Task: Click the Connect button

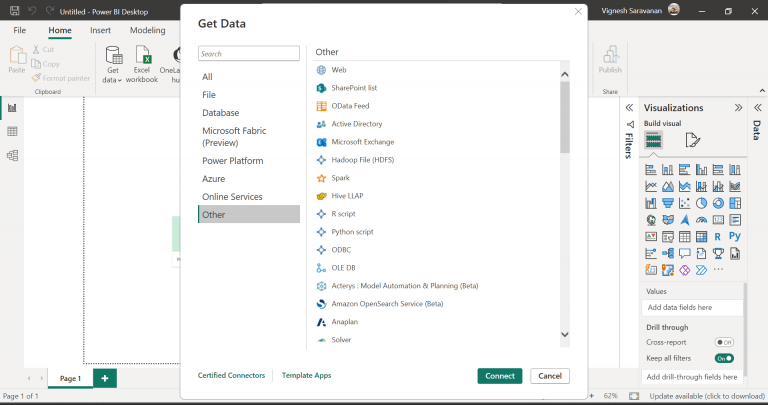Action: [499, 376]
